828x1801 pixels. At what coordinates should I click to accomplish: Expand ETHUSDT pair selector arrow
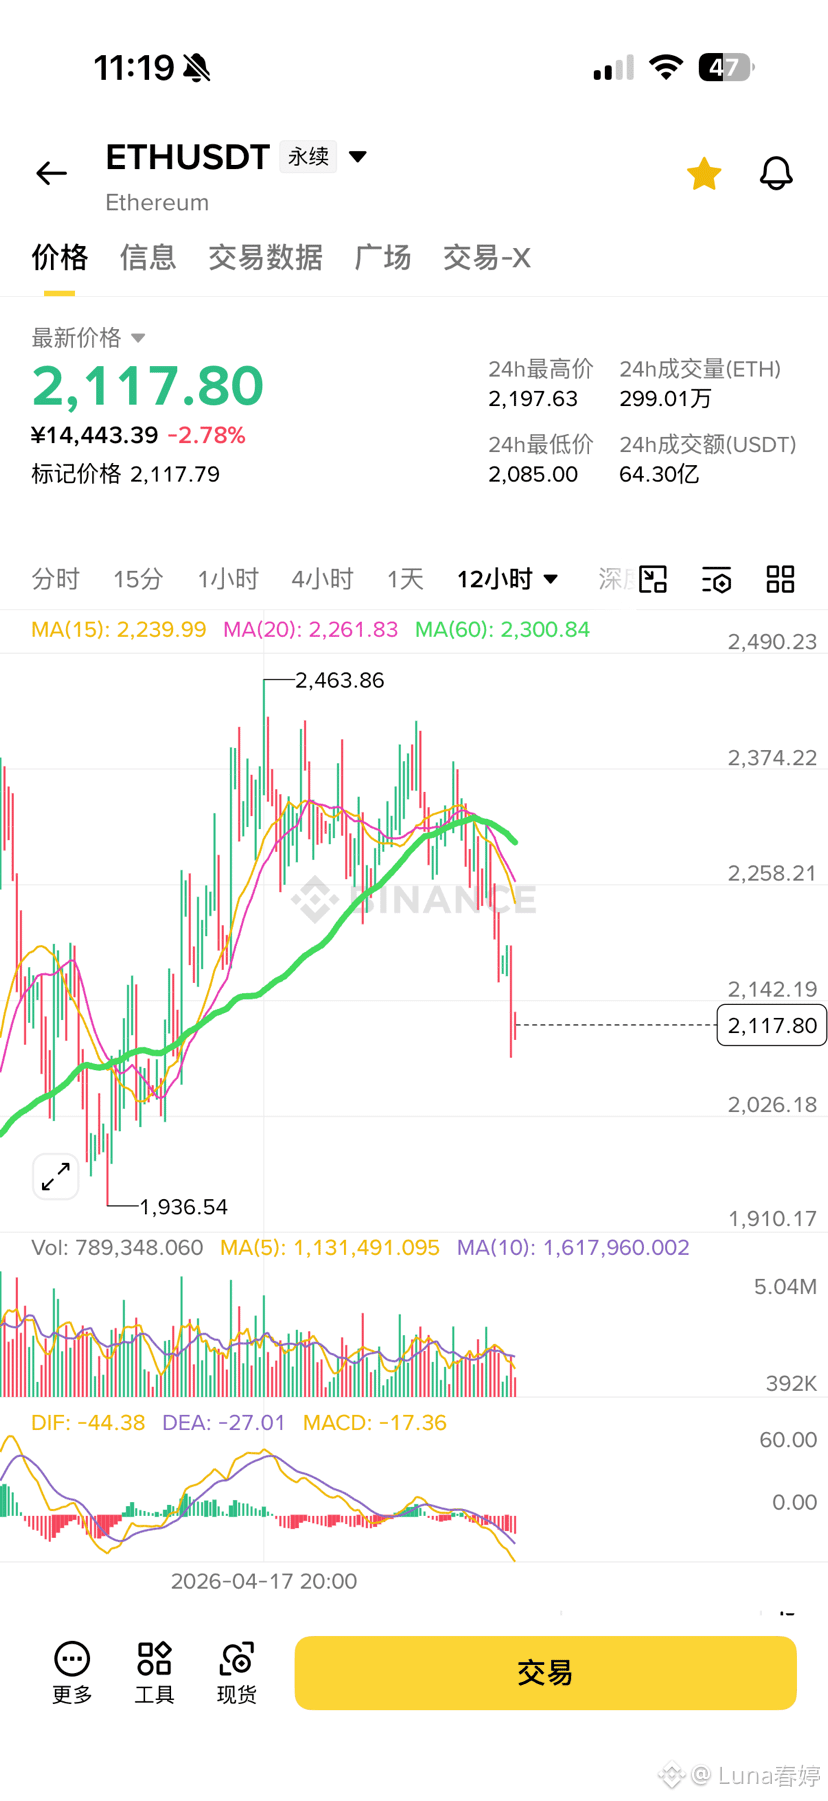pyautogui.click(x=358, y=157)
